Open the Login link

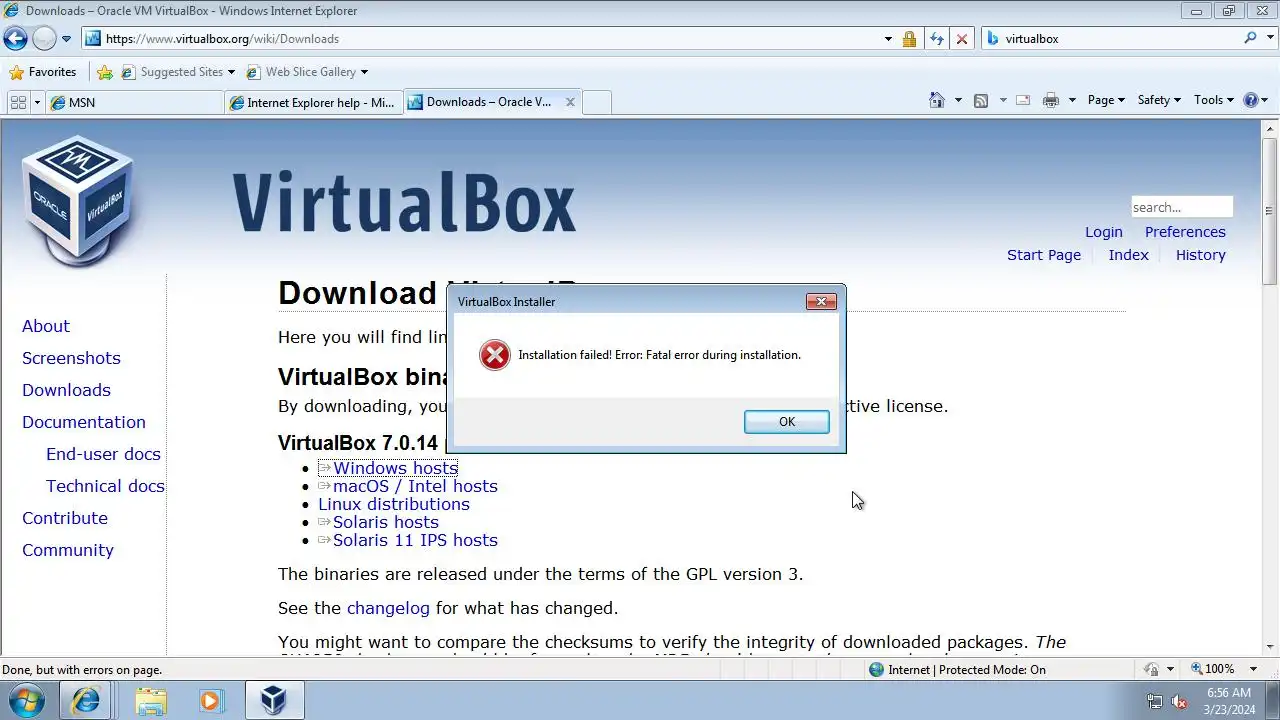coord(1104,232)
